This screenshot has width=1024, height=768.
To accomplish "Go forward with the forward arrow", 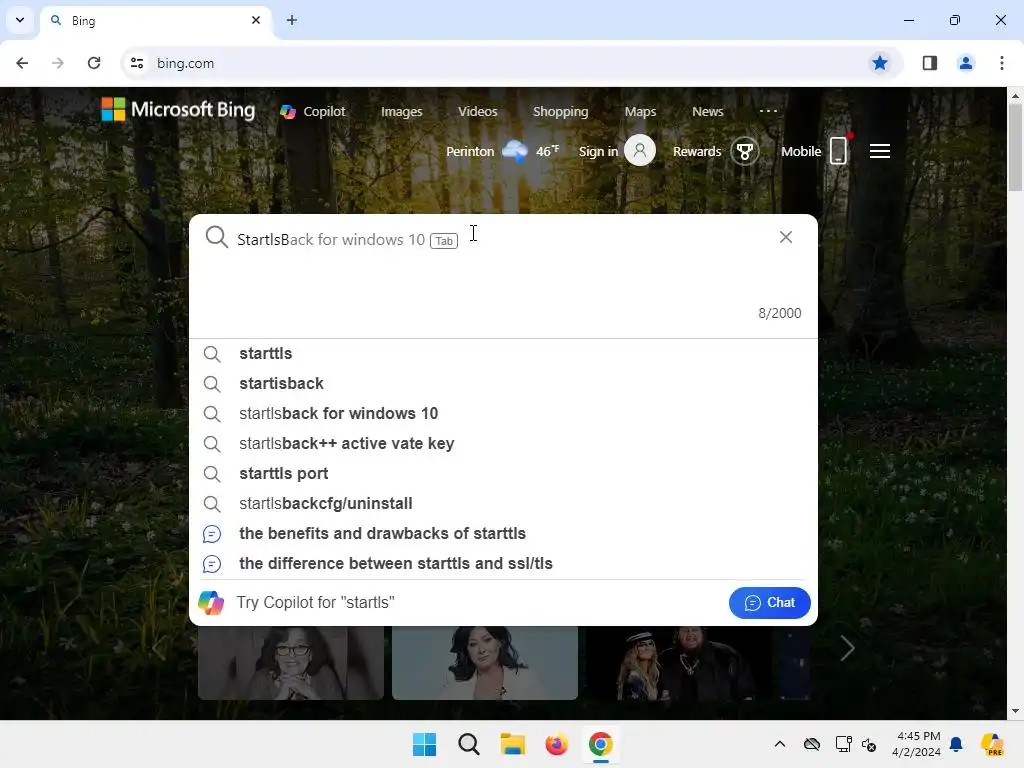I will (x=58, y=63).
